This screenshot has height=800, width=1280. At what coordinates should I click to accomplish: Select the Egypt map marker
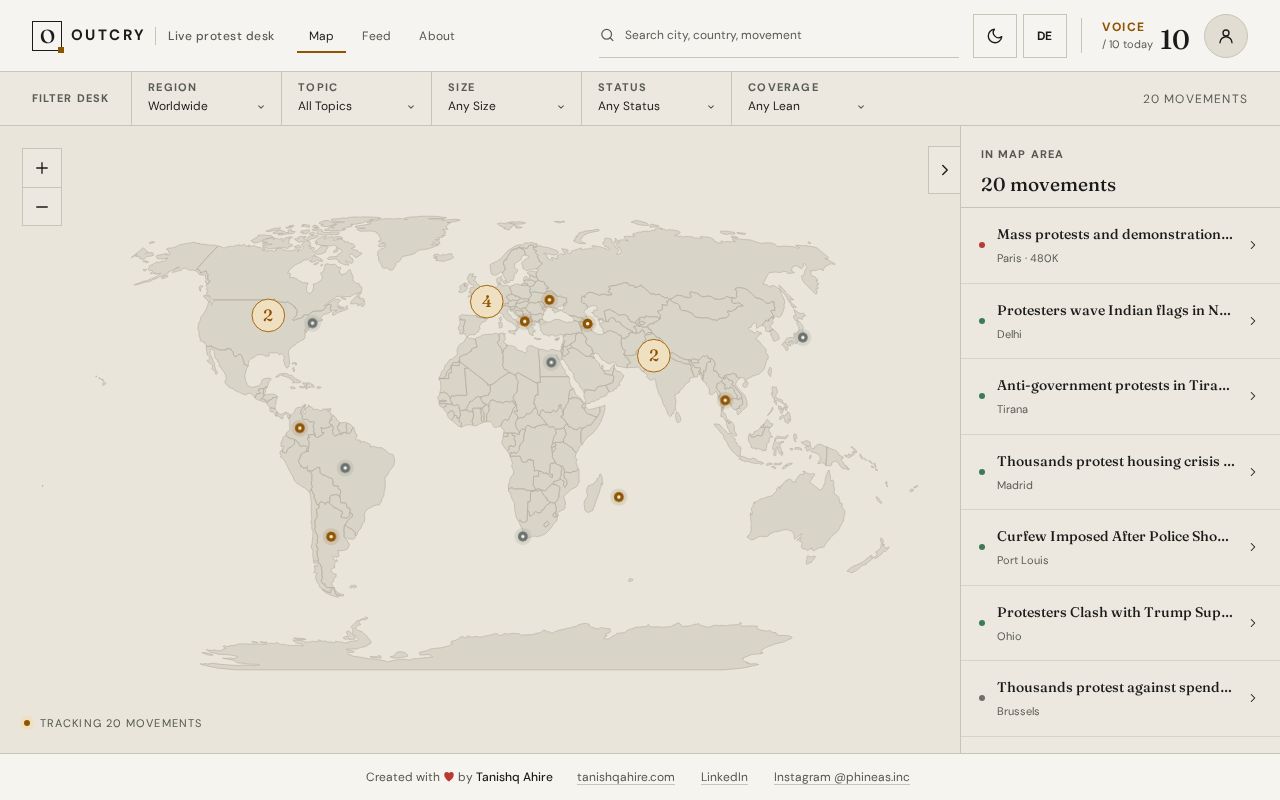[551, 362]
